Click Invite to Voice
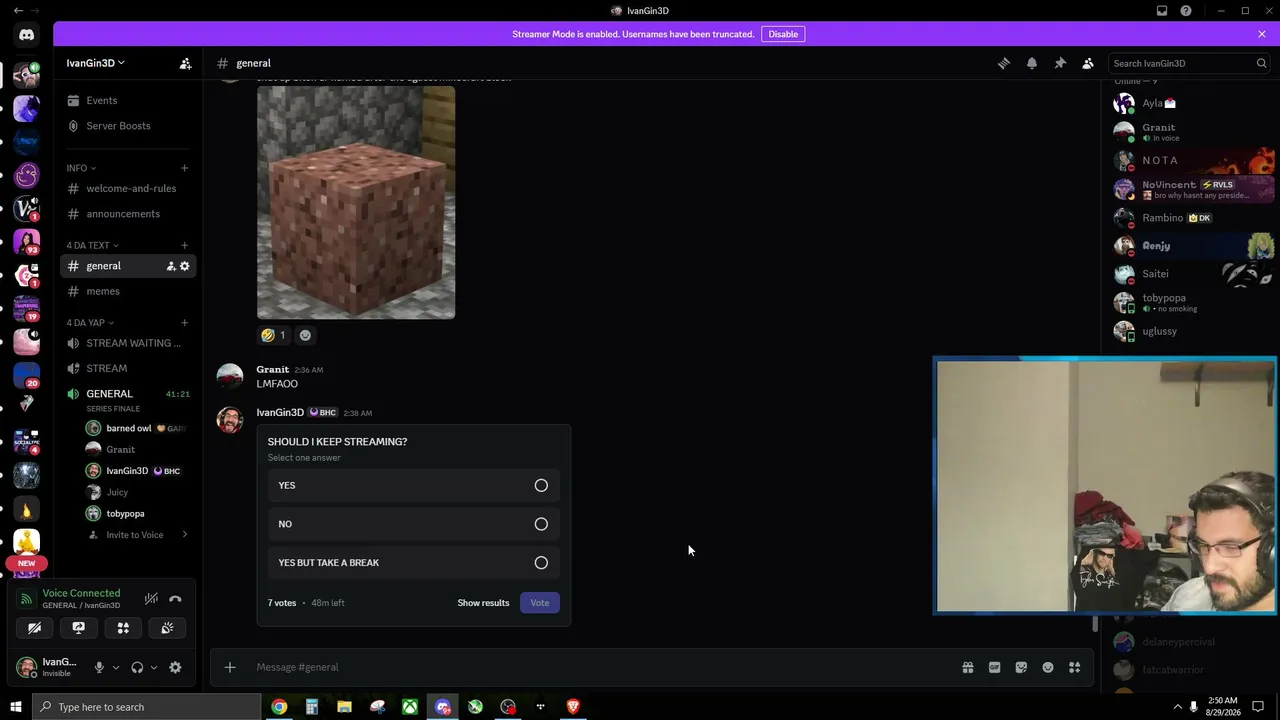Viewport: 1280px width, 720px height. point(136,535)
